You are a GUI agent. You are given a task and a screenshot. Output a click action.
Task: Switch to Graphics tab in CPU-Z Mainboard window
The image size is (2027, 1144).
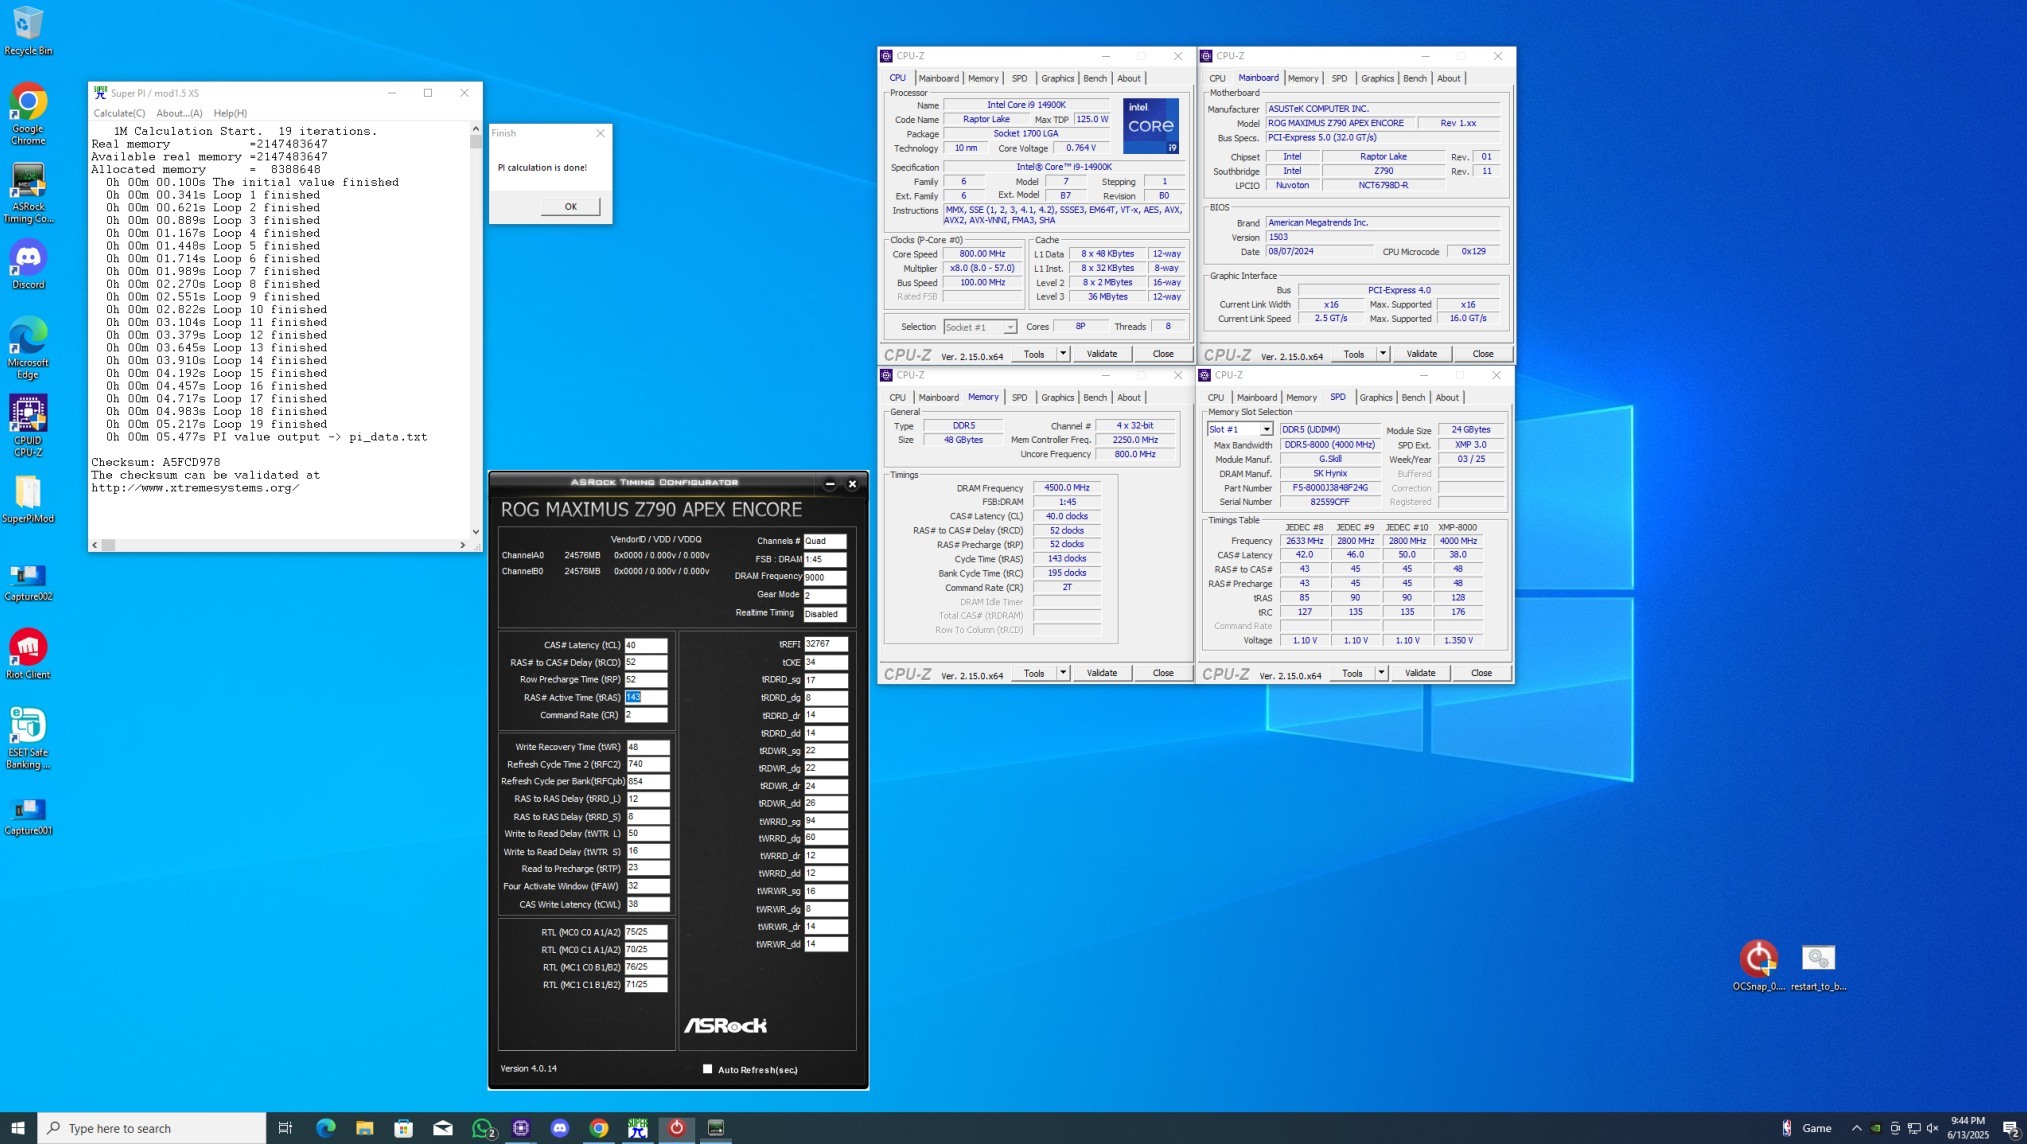tap(1377, 78)
